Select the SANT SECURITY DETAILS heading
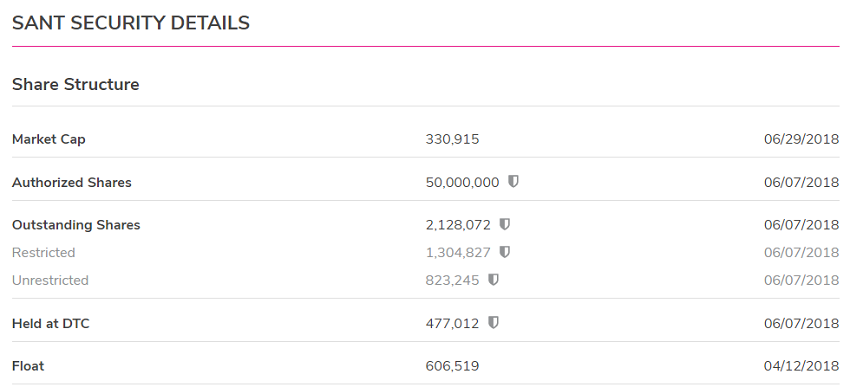This screenshot has height=387, width=850. 131,23
